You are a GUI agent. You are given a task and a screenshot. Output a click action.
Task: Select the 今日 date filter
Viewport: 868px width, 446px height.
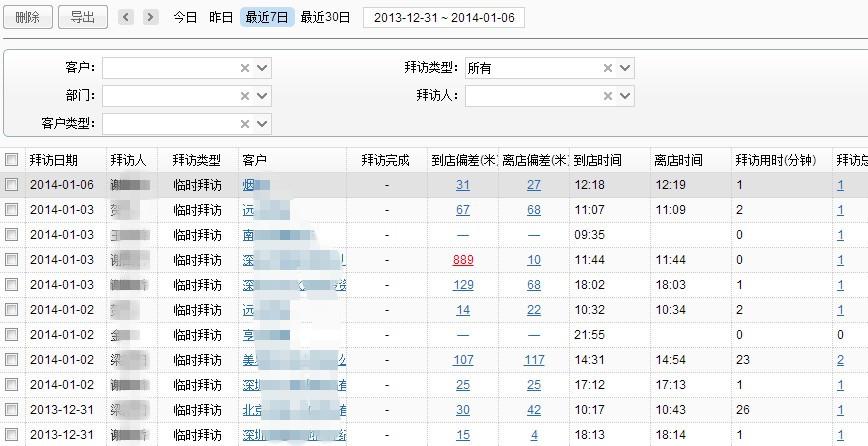[185, 17]
